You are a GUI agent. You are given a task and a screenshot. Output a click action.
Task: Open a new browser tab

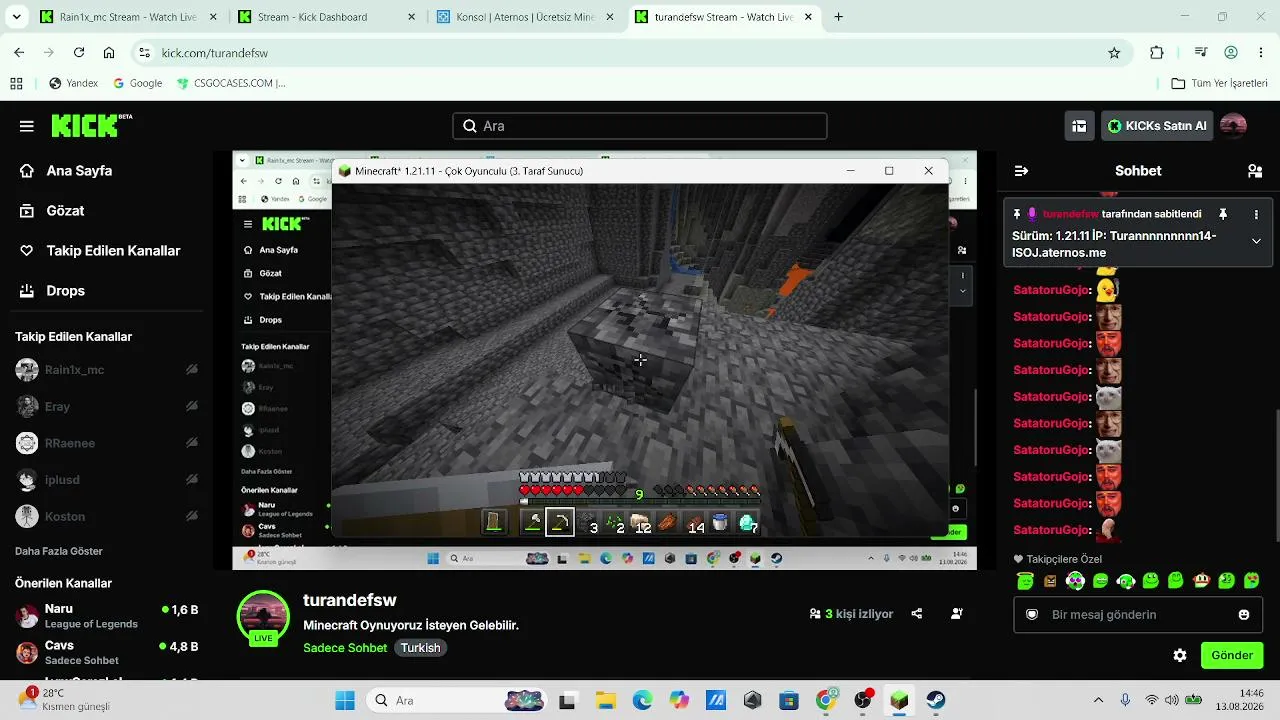point(838,17)
